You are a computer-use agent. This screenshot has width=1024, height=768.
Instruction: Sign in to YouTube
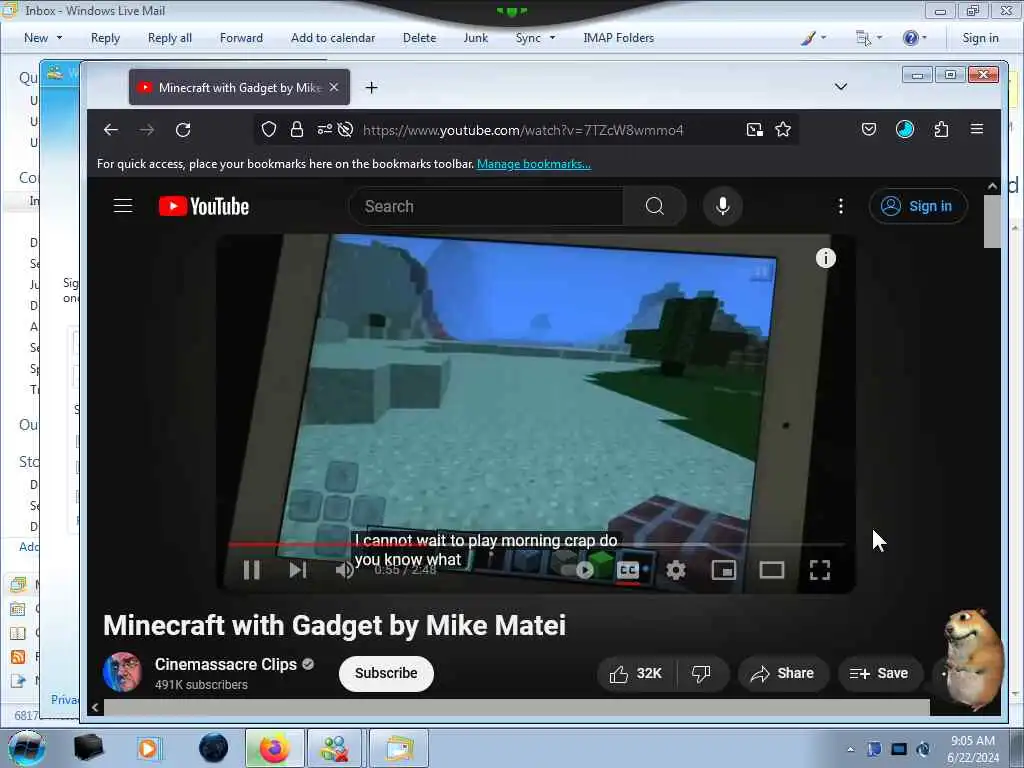pyautogui.click(x=918, y=206)
